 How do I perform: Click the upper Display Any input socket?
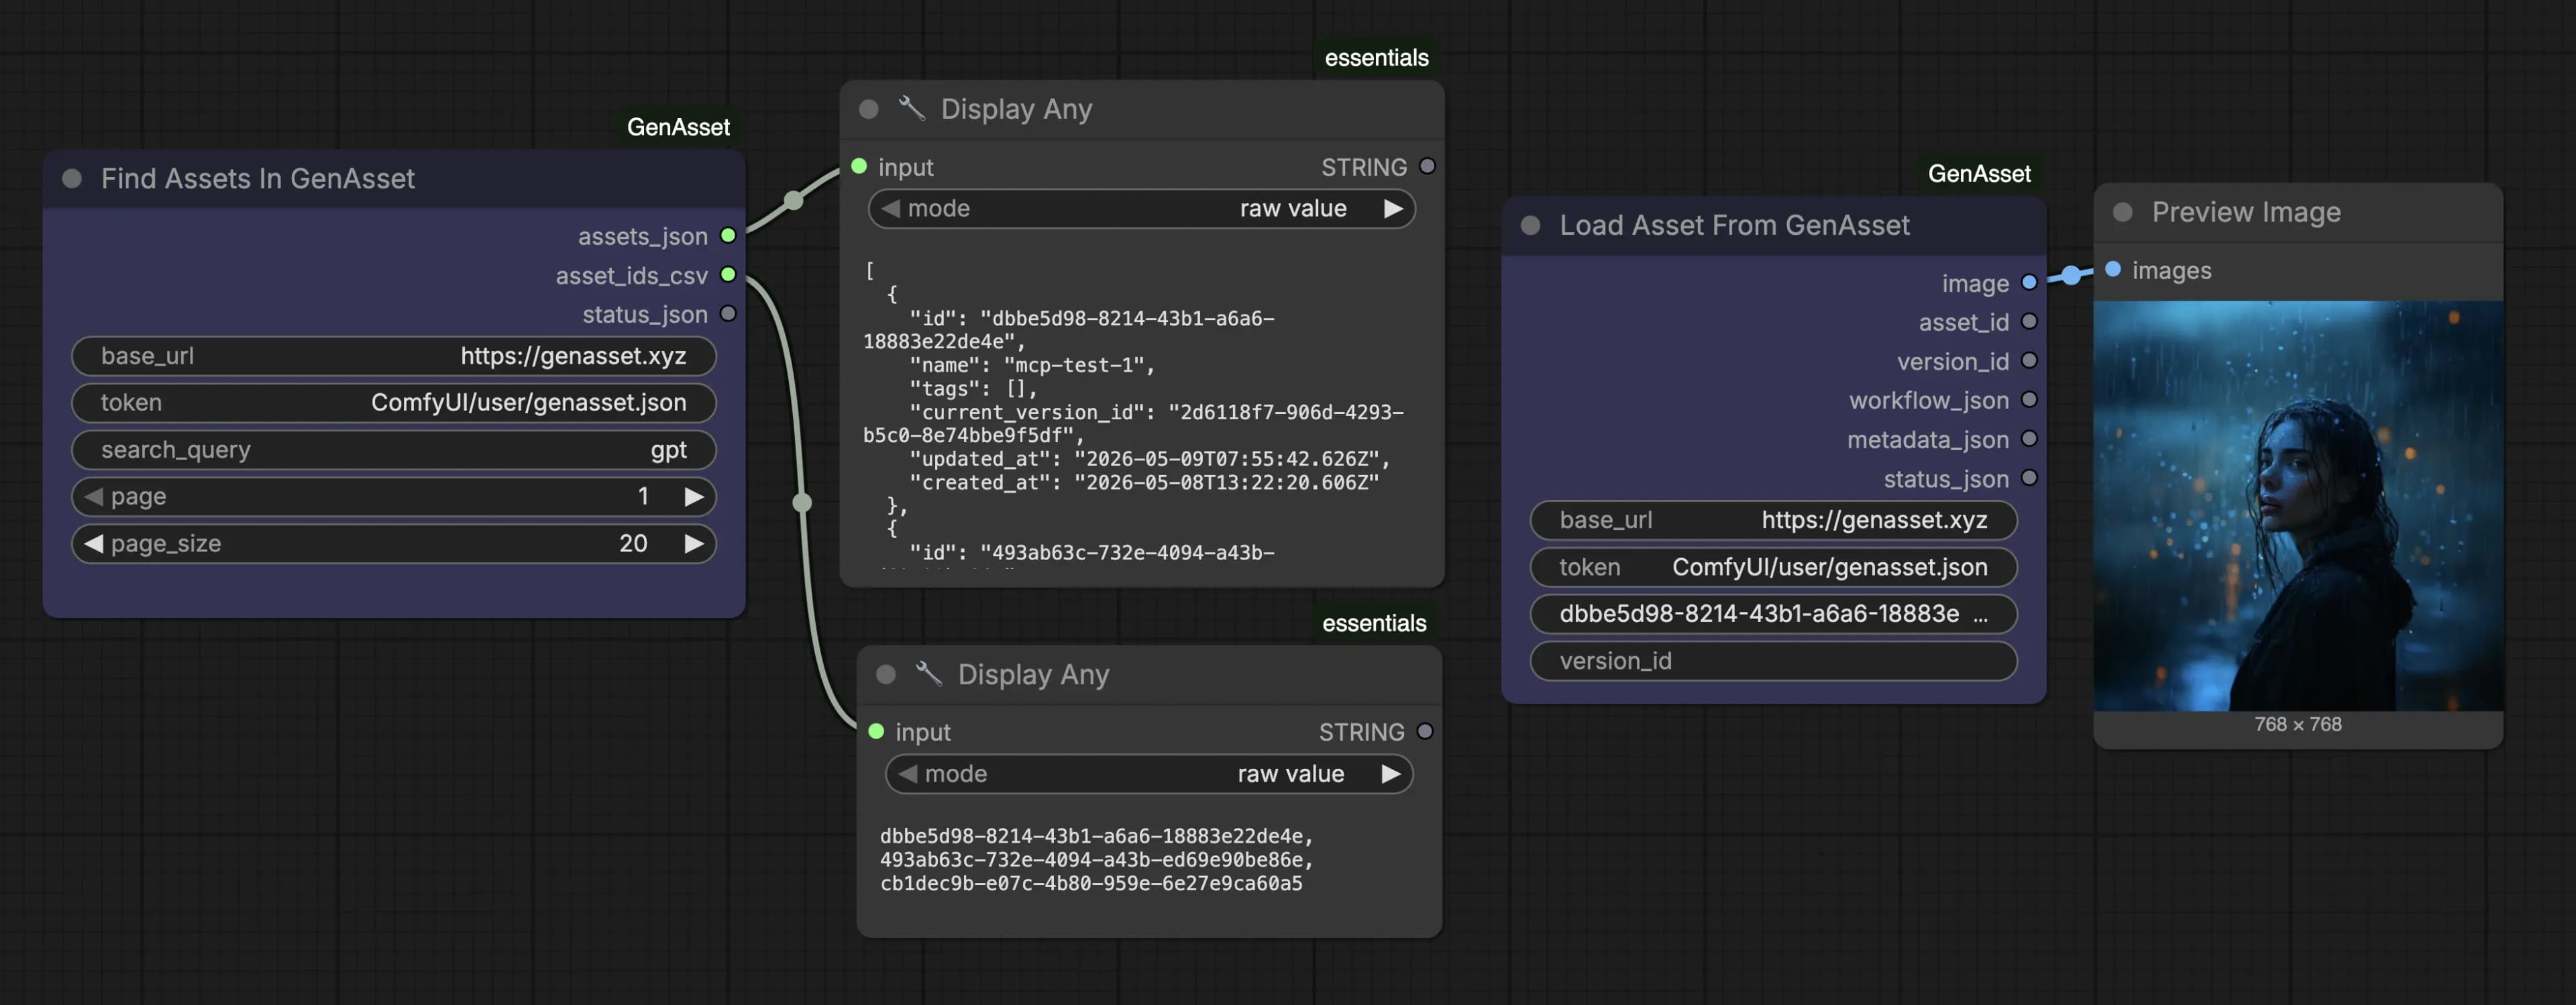[x=859, y=167]
